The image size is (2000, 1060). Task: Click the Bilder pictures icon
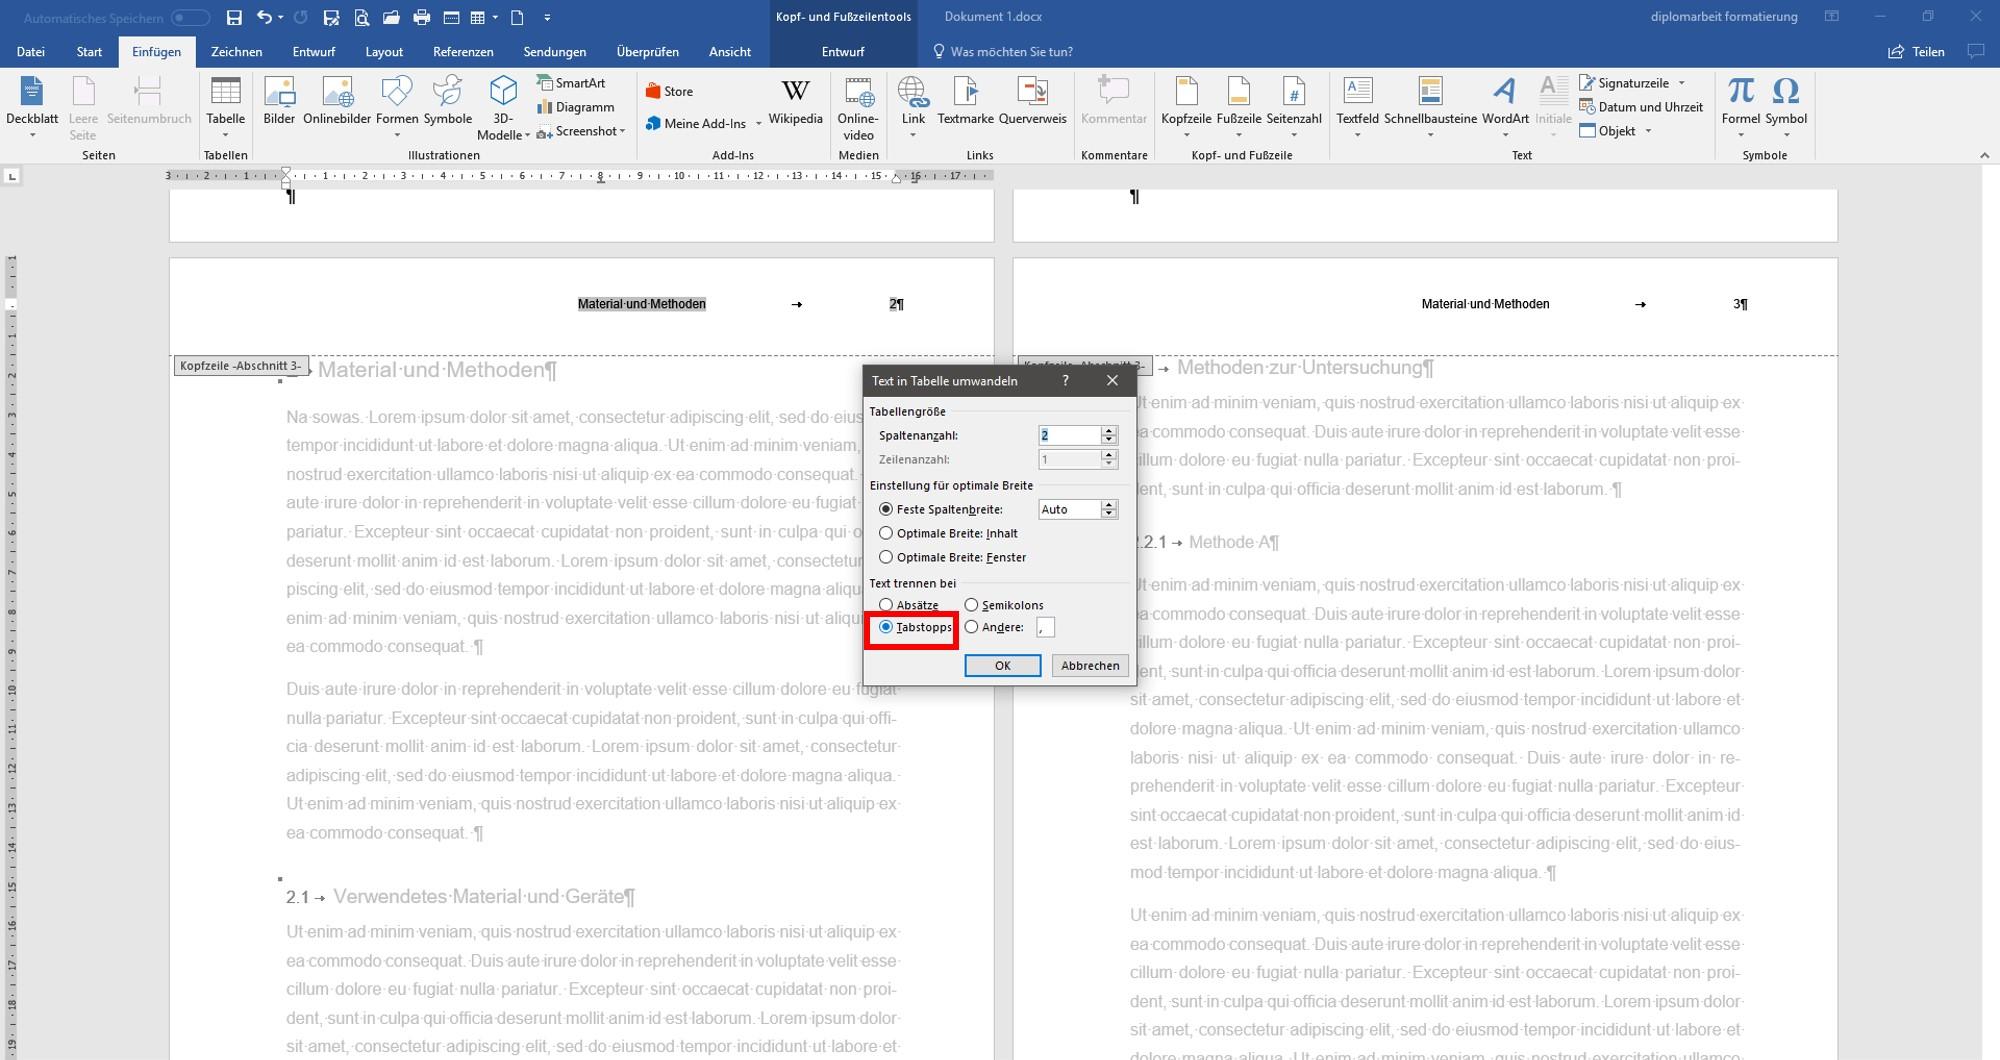pos(279,100)
